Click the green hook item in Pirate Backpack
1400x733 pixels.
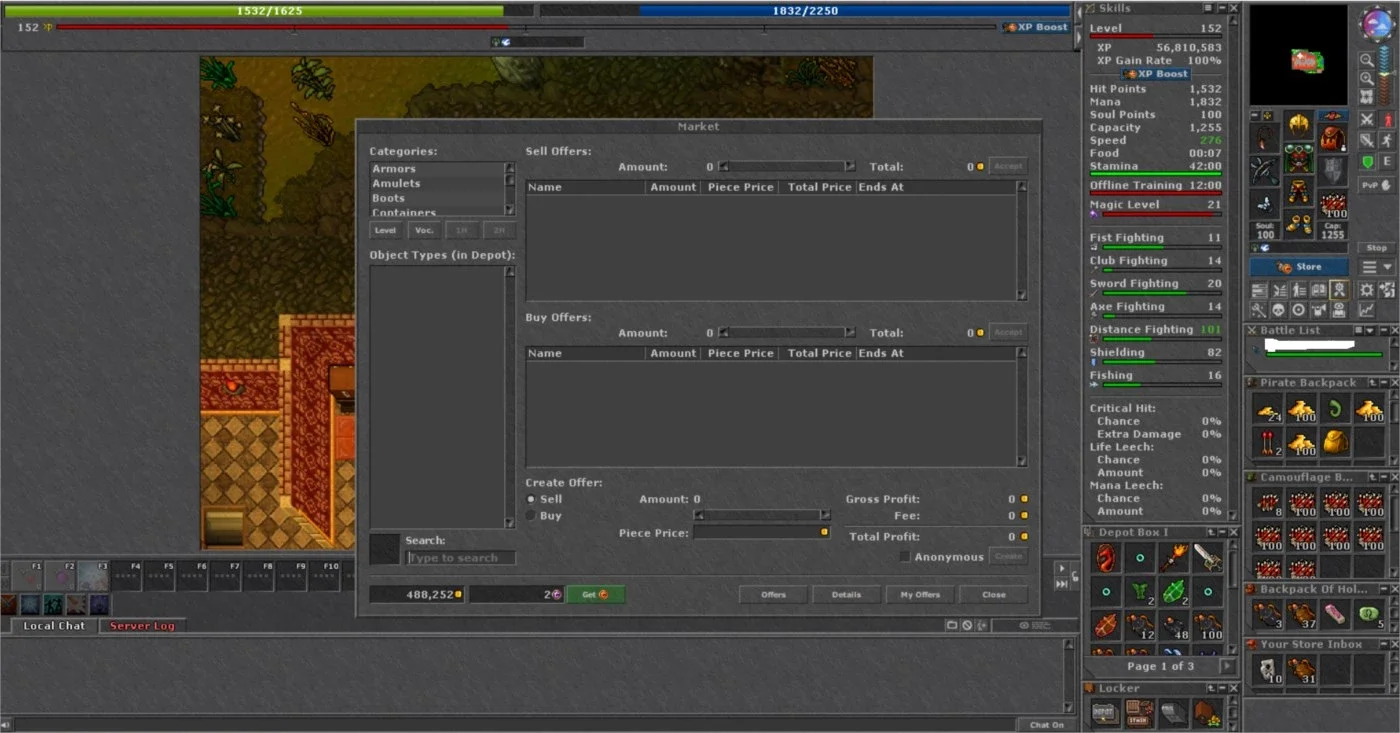point(1335,408)
